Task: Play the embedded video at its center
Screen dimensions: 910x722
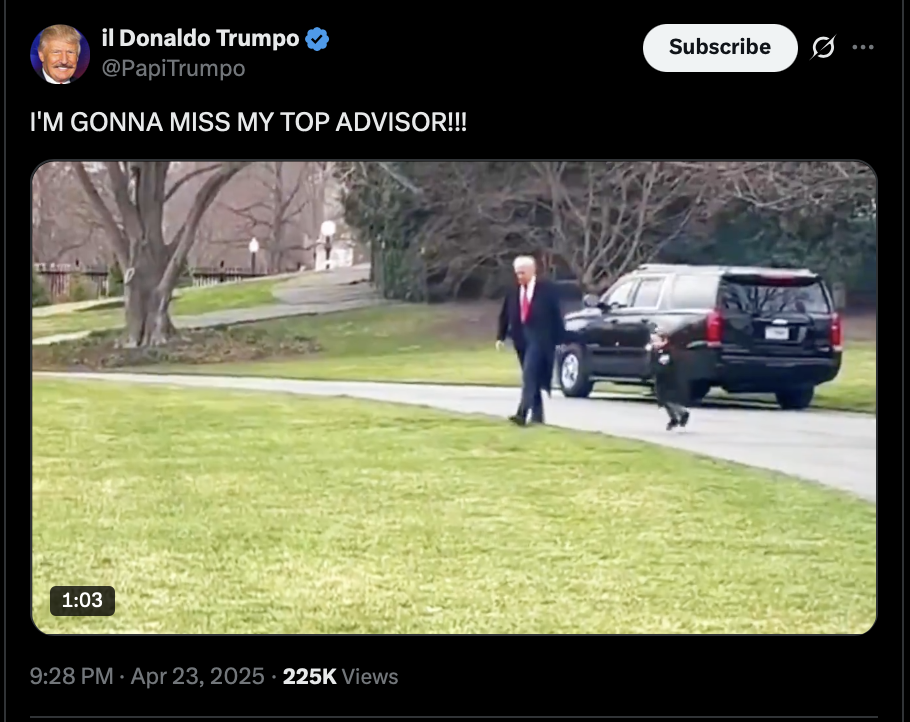Action: tap(454, 398)
